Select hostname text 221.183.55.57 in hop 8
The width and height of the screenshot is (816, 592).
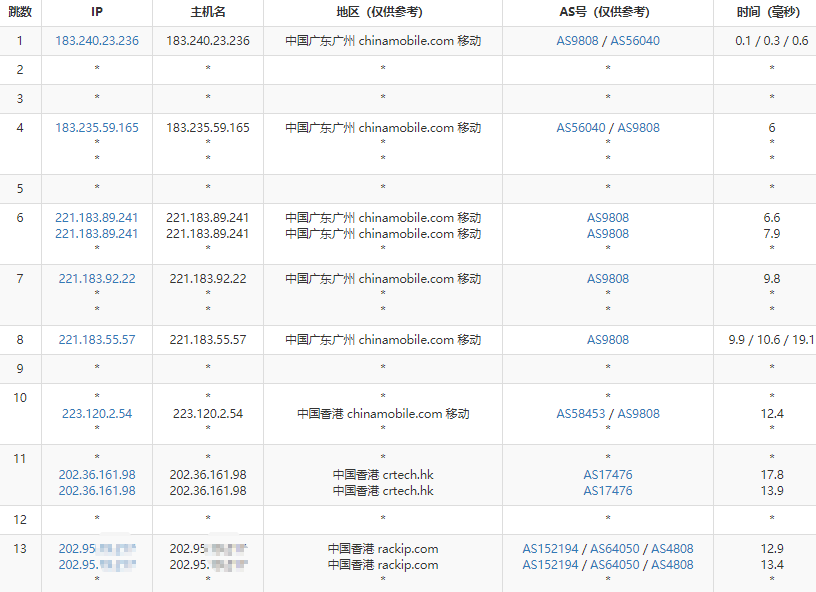(x=208, y=339)
